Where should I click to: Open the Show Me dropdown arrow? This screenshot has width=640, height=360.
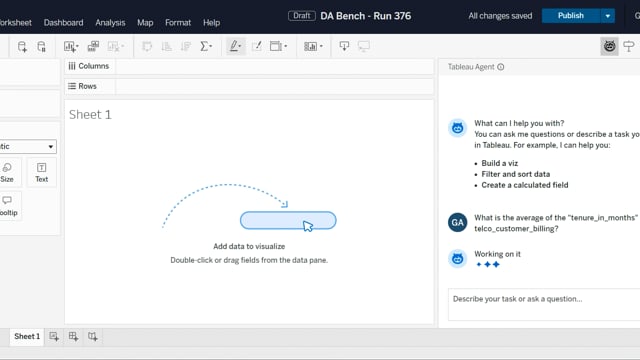tap(321, 46)
